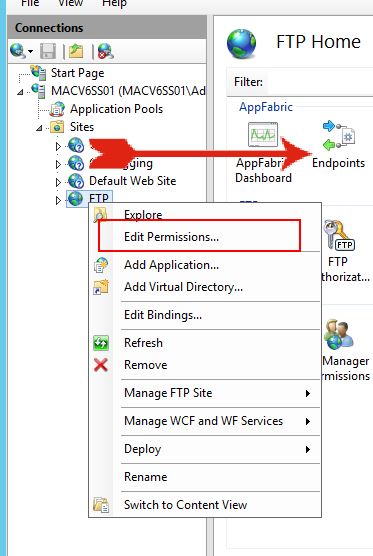Click the Remove red X entry
This screenshot has width=373, height=556.
point(145,365)
